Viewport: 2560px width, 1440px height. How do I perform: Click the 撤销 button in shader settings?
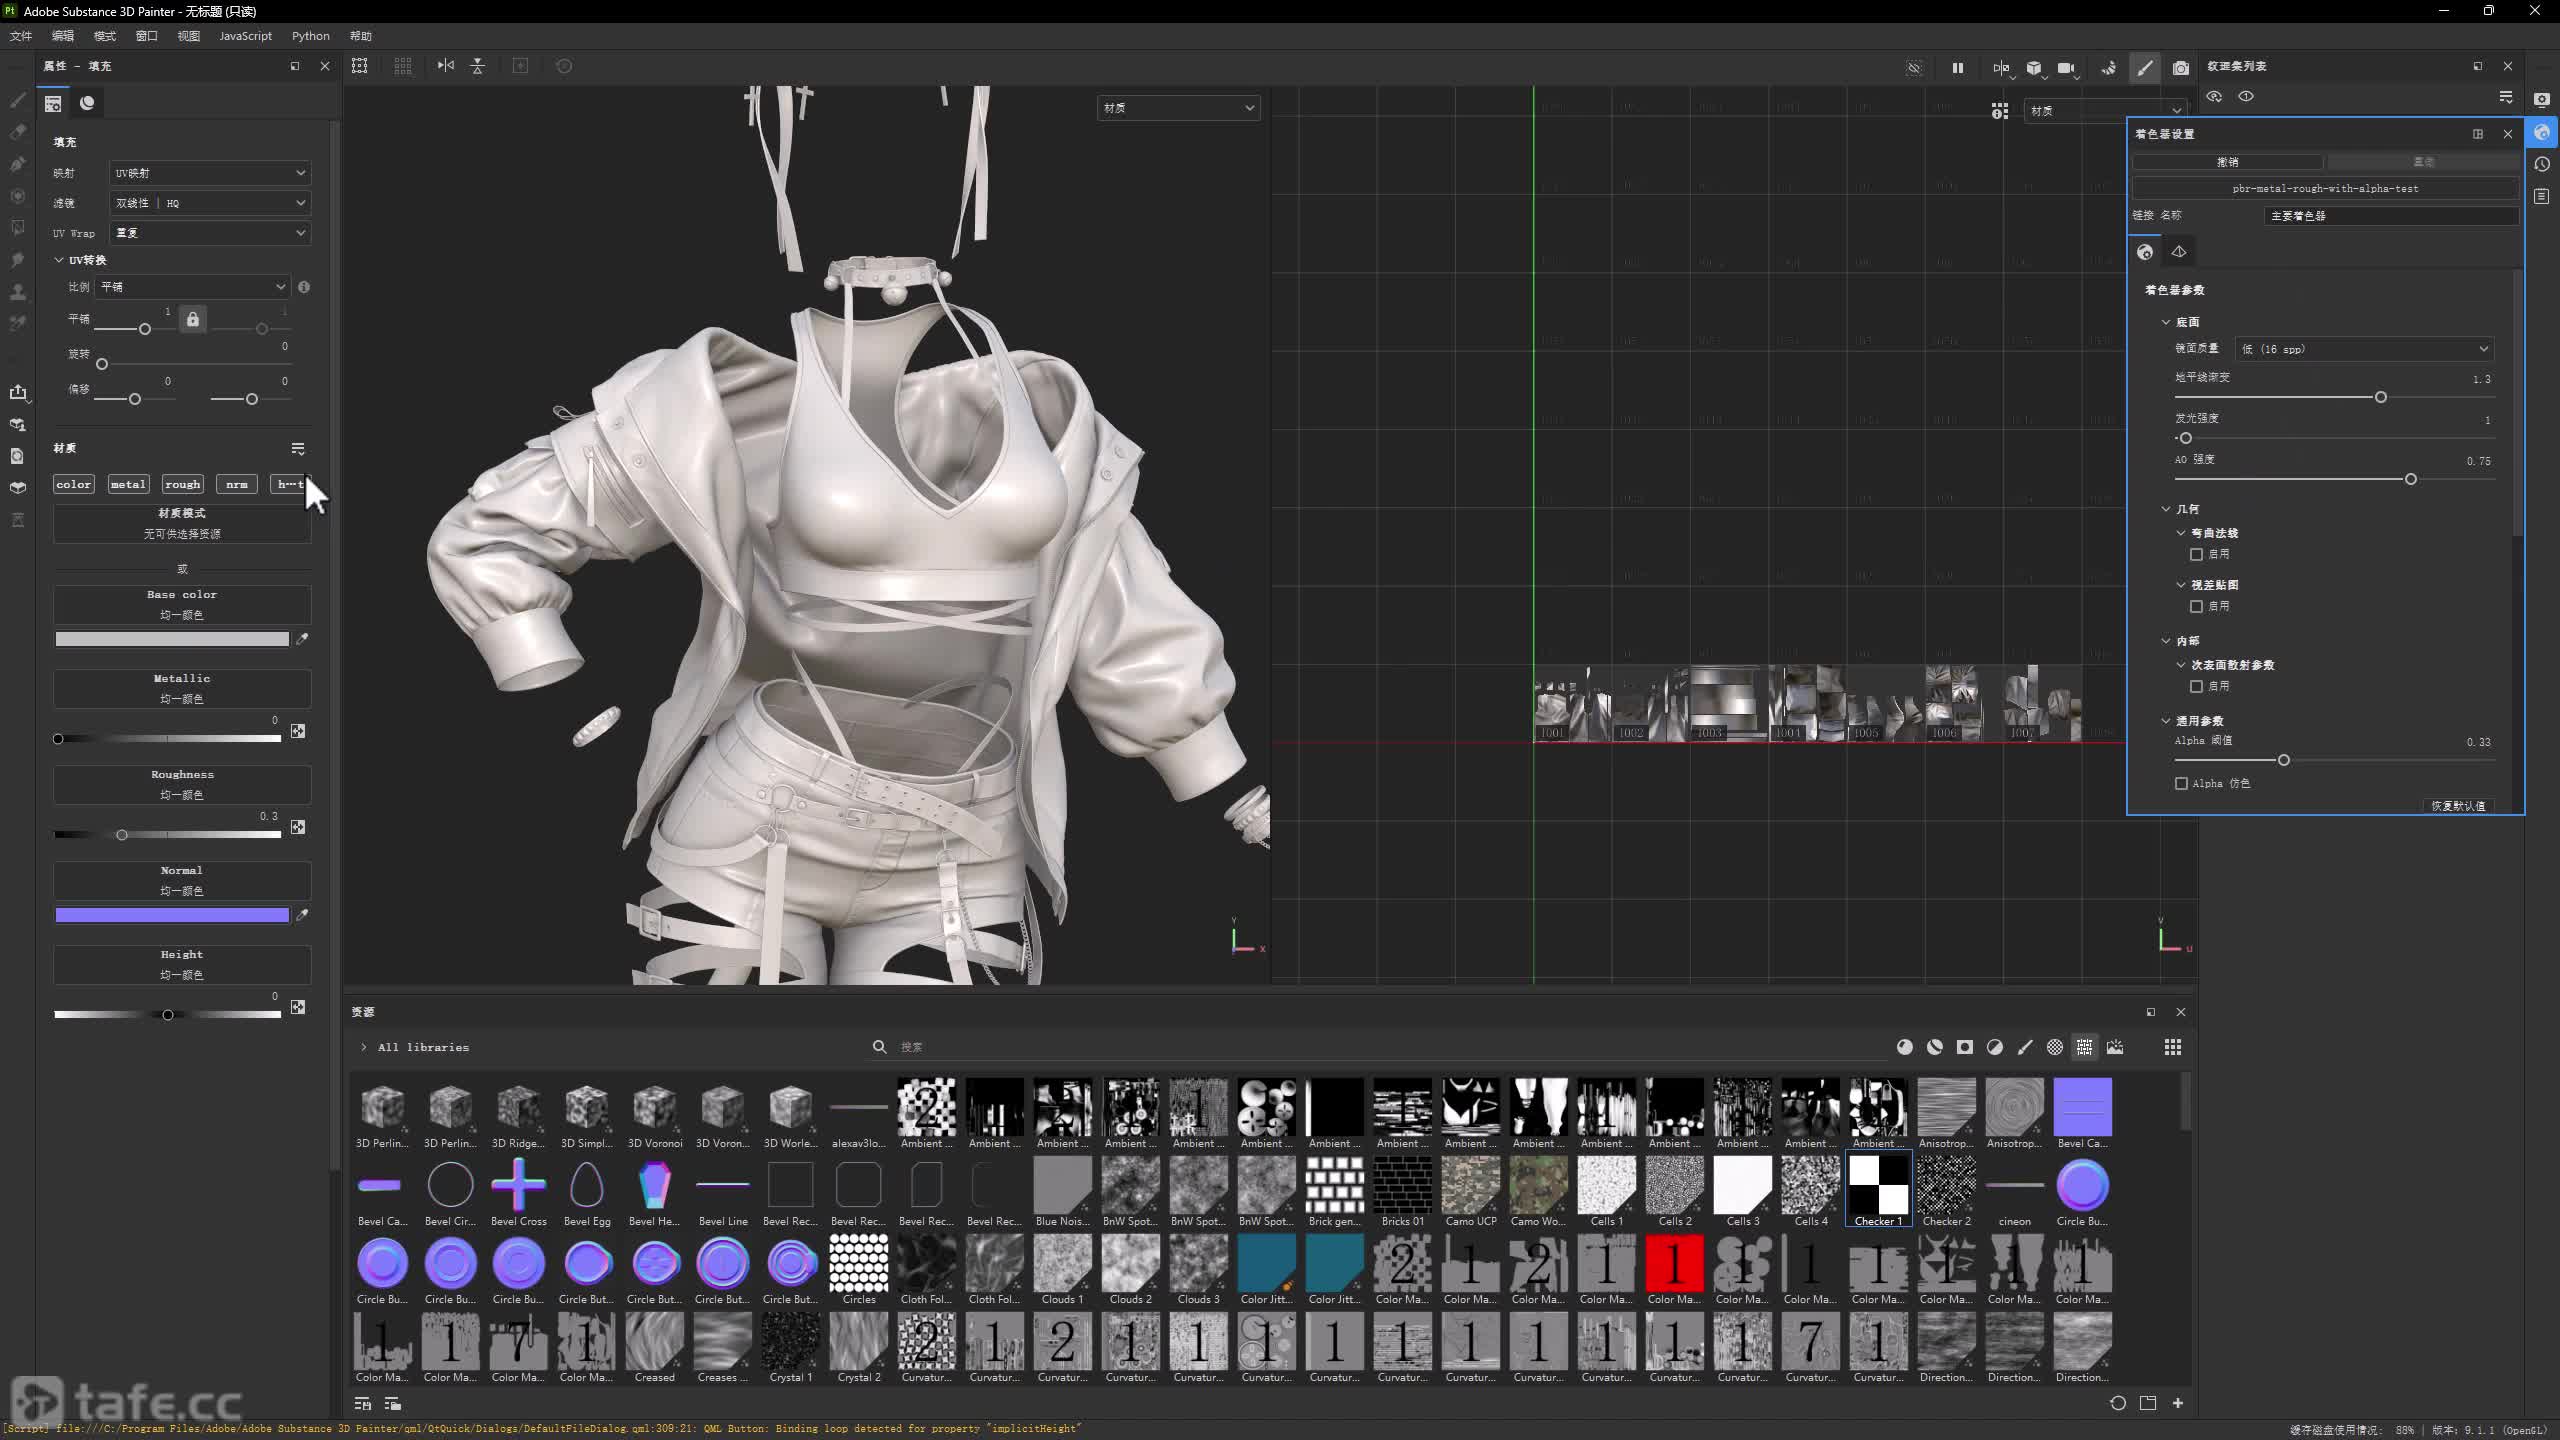pos(2227,162)
